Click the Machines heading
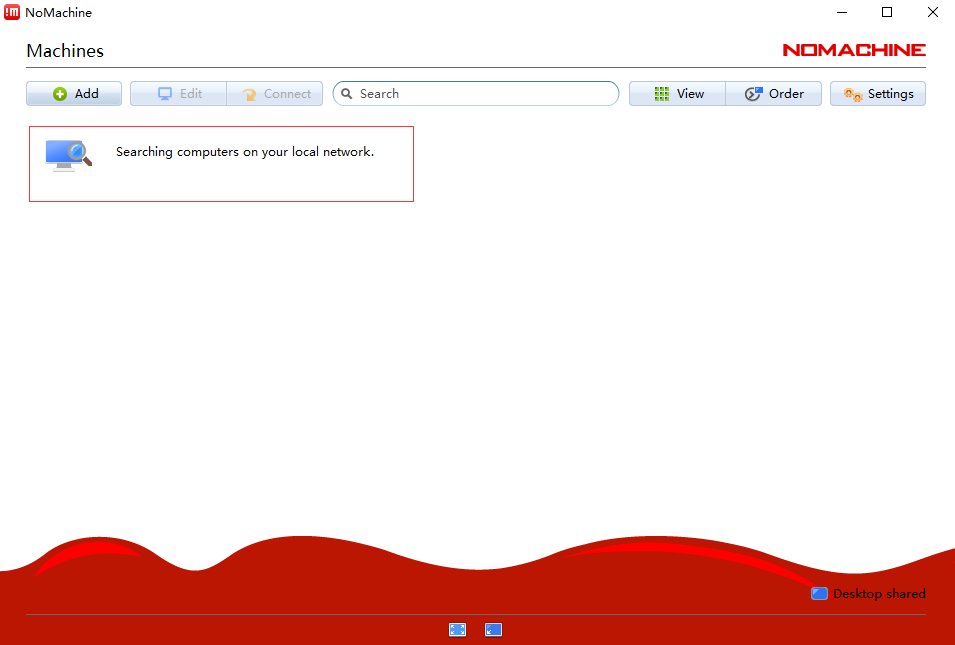Screen dimensions: 955x645 click(65, 51)
